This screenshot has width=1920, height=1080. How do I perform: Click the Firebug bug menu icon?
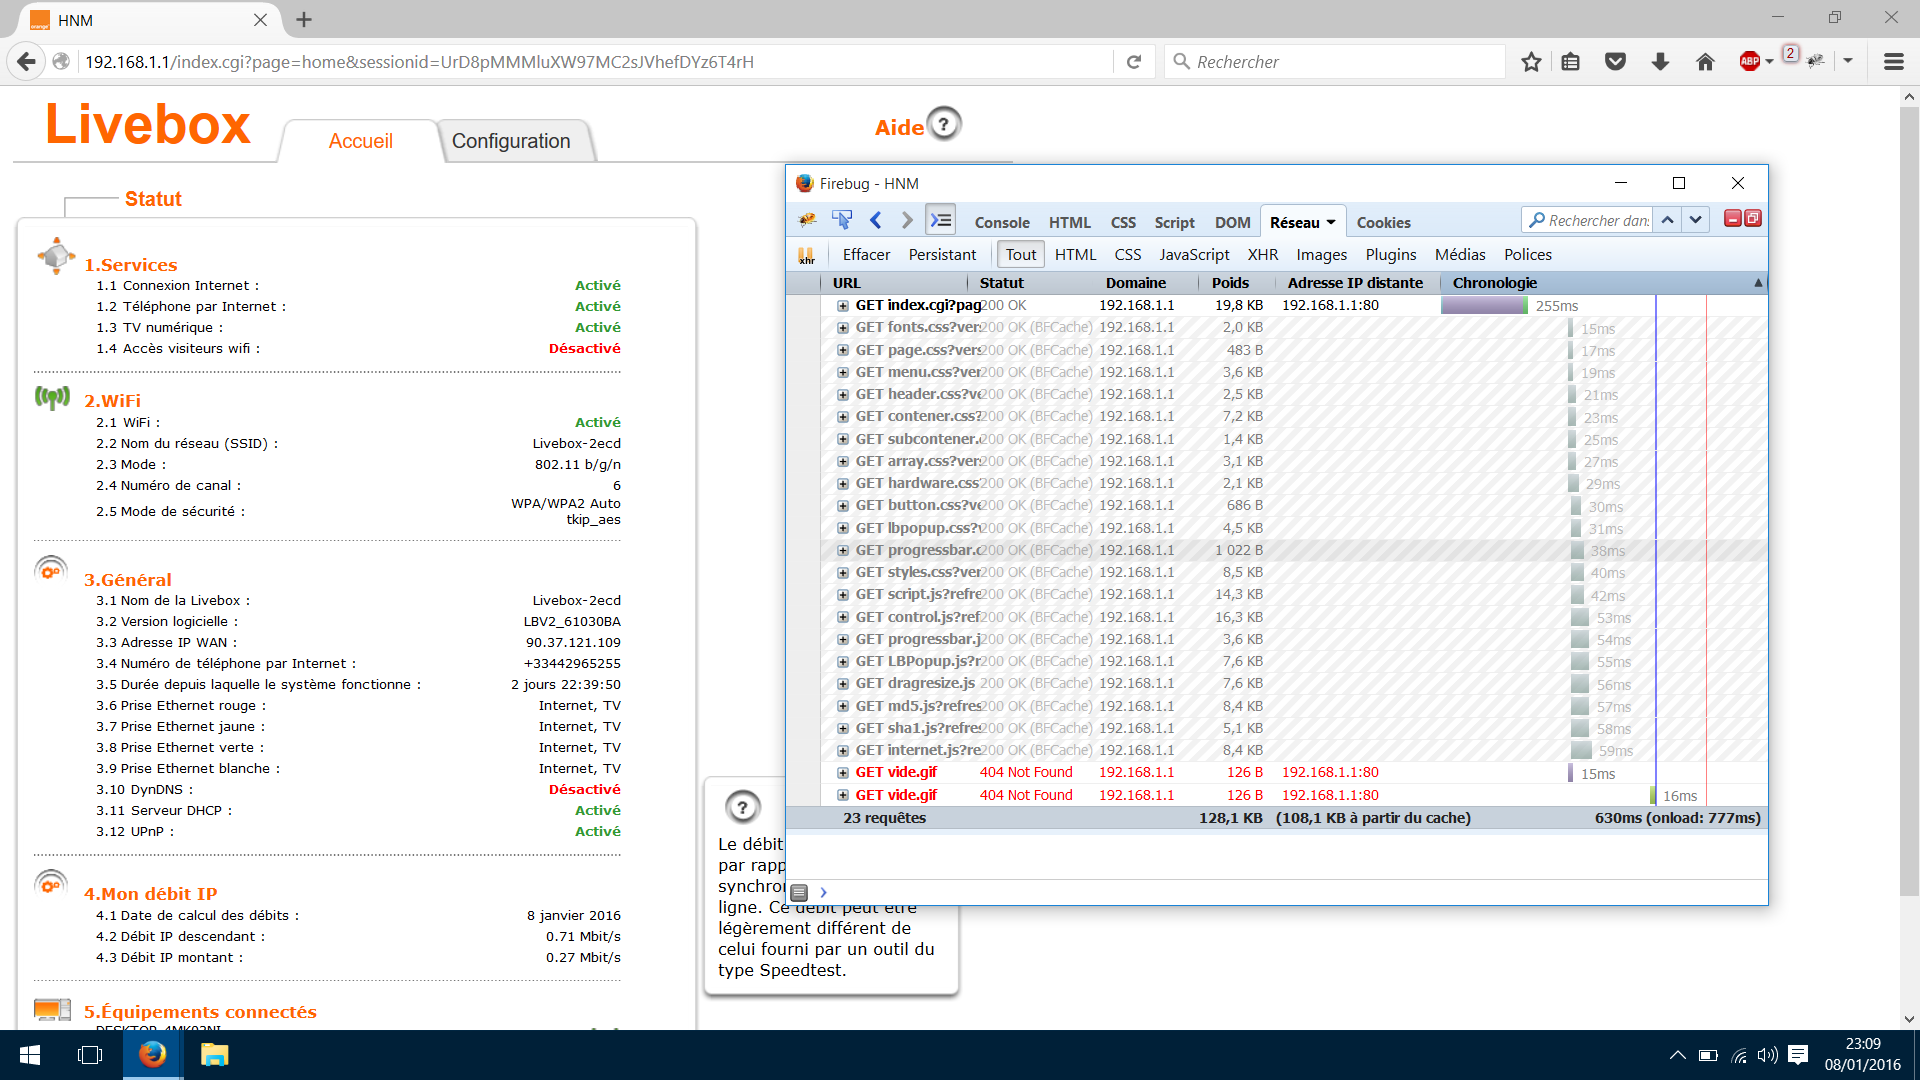[x=808, y=220]
